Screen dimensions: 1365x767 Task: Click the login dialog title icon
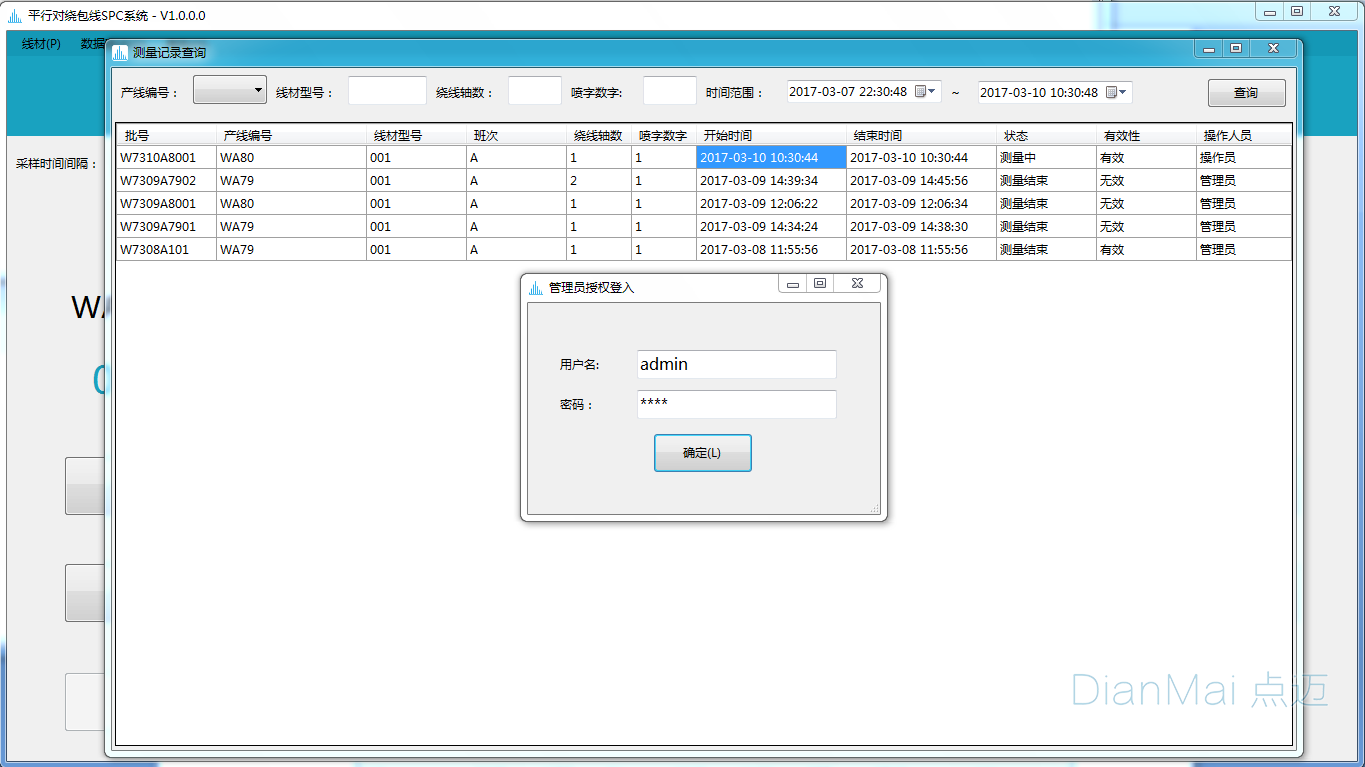click(x=536, y=288)
